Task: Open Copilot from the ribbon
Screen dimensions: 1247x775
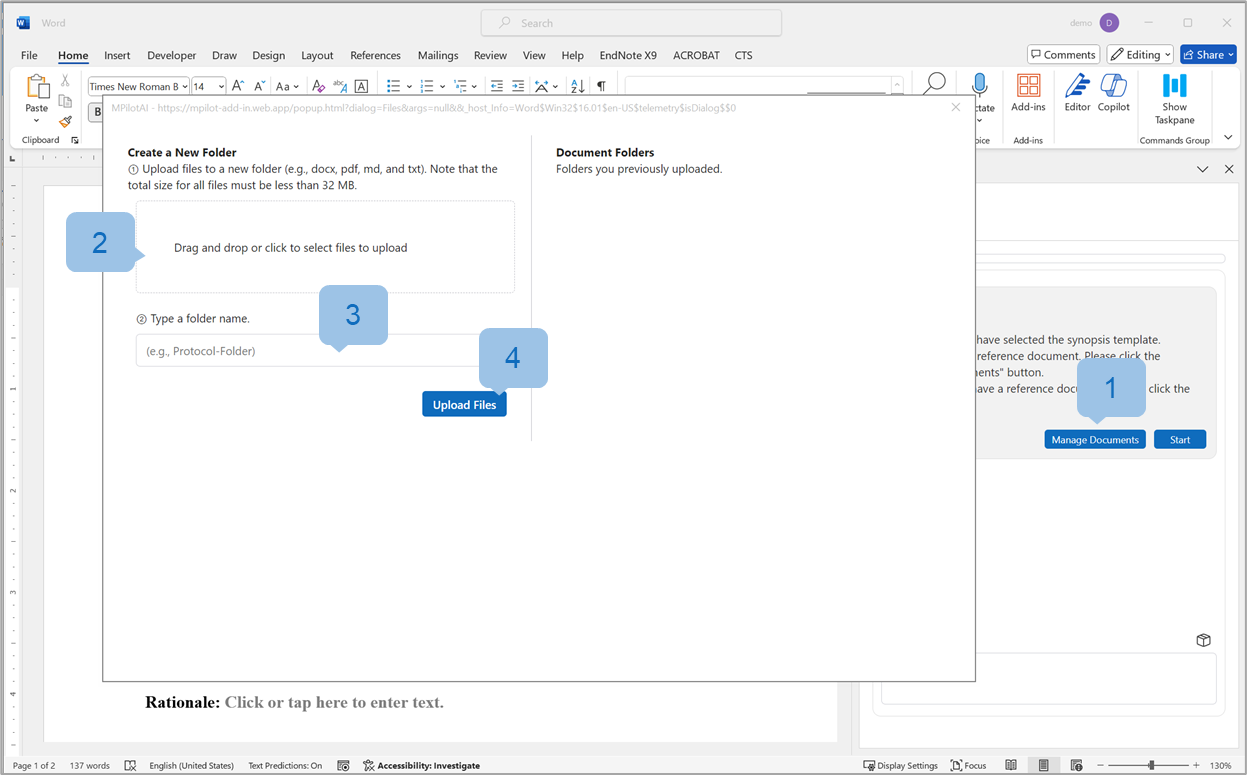Action: coord(1113,92)
